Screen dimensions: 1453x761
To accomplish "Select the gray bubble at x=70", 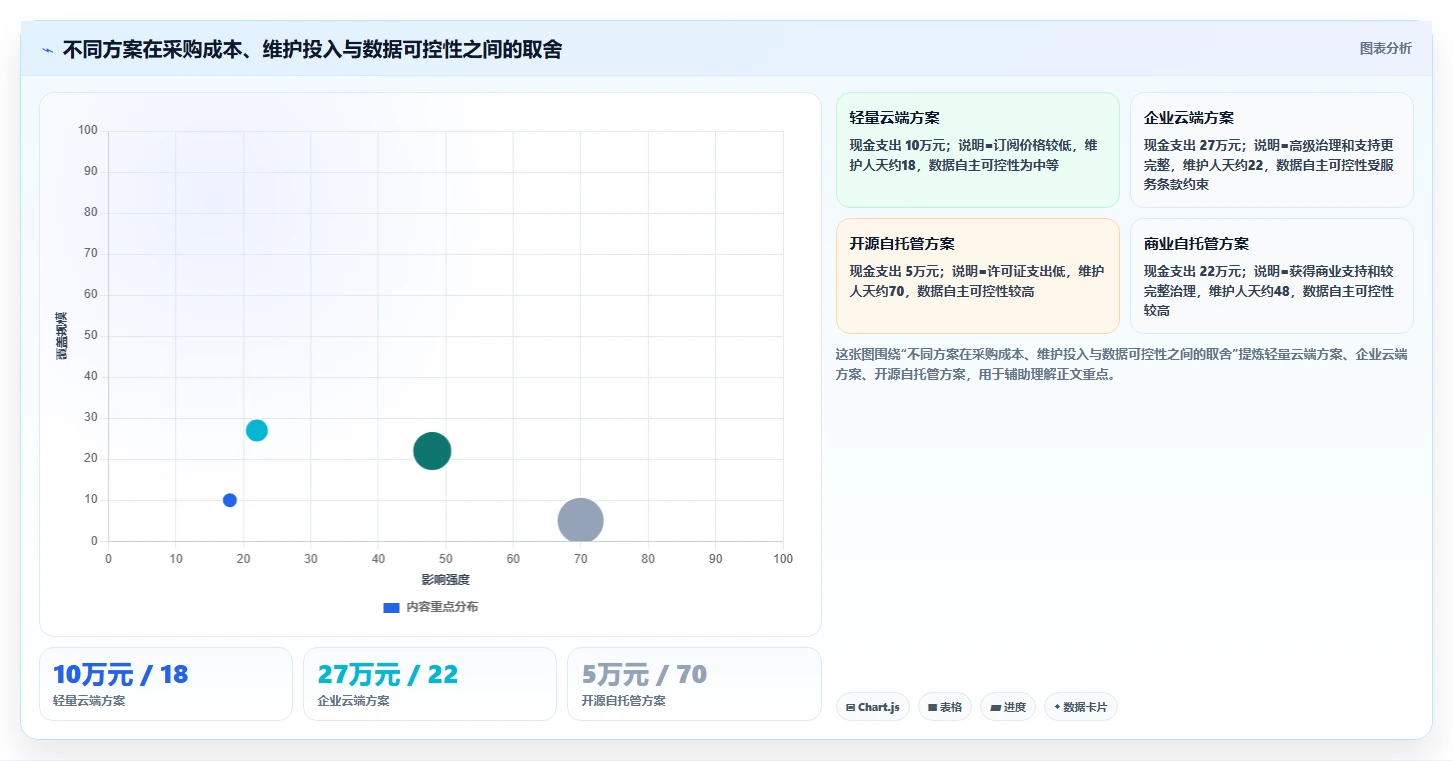I will (x=580, y=520).
